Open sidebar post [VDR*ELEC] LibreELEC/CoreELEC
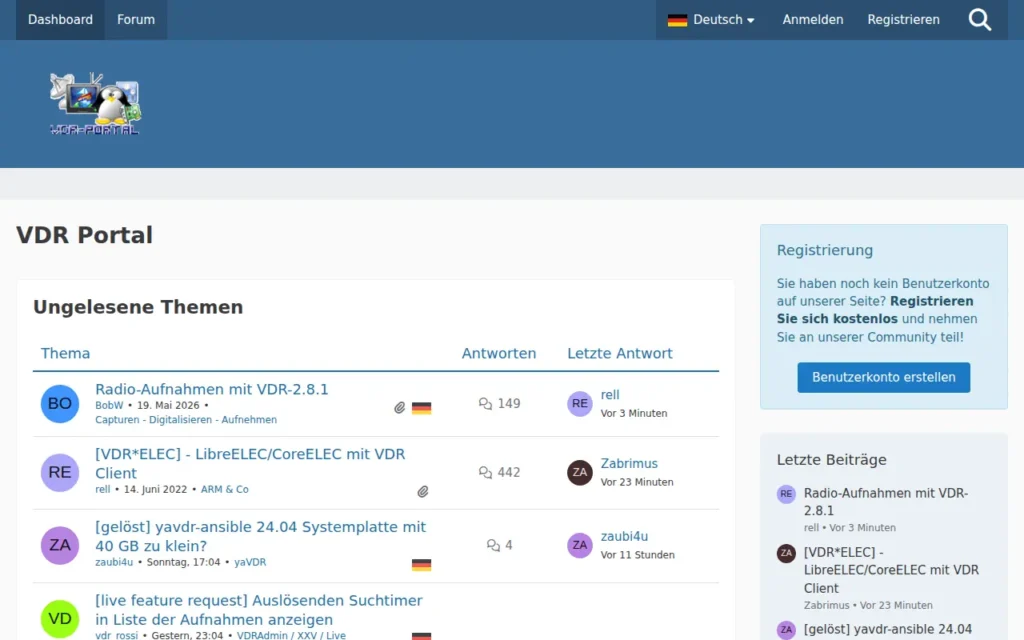The height and width of the screenshot is (640, 1024). [891, 570]
